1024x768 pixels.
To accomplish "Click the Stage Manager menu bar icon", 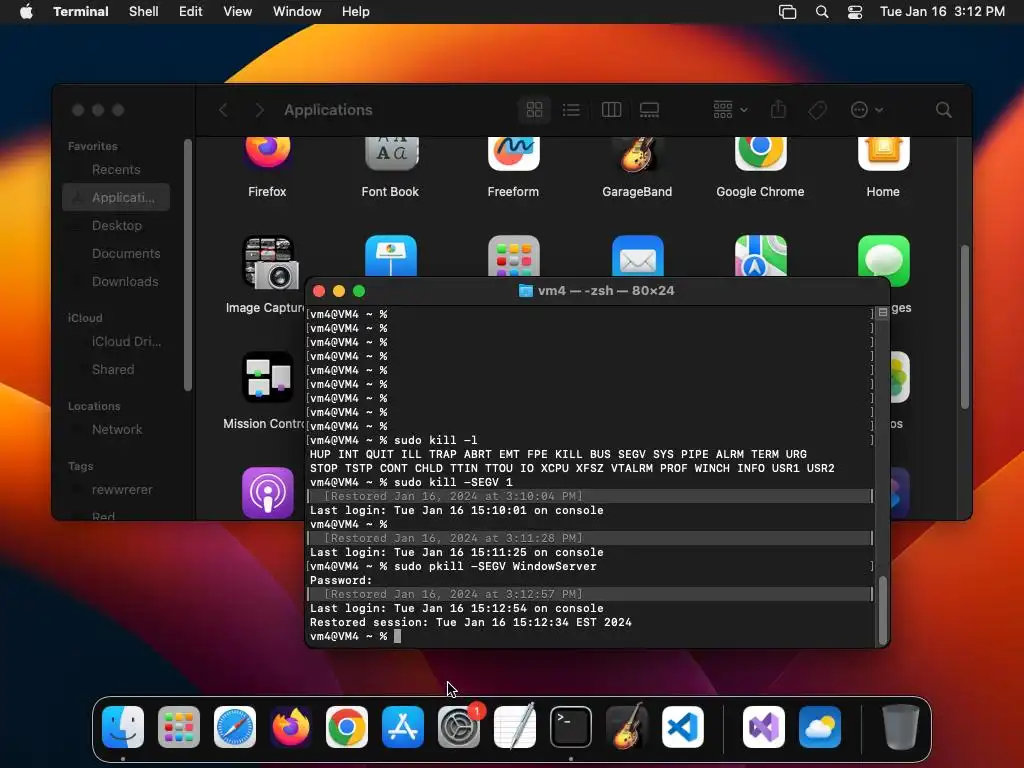I will pos(788,11).
